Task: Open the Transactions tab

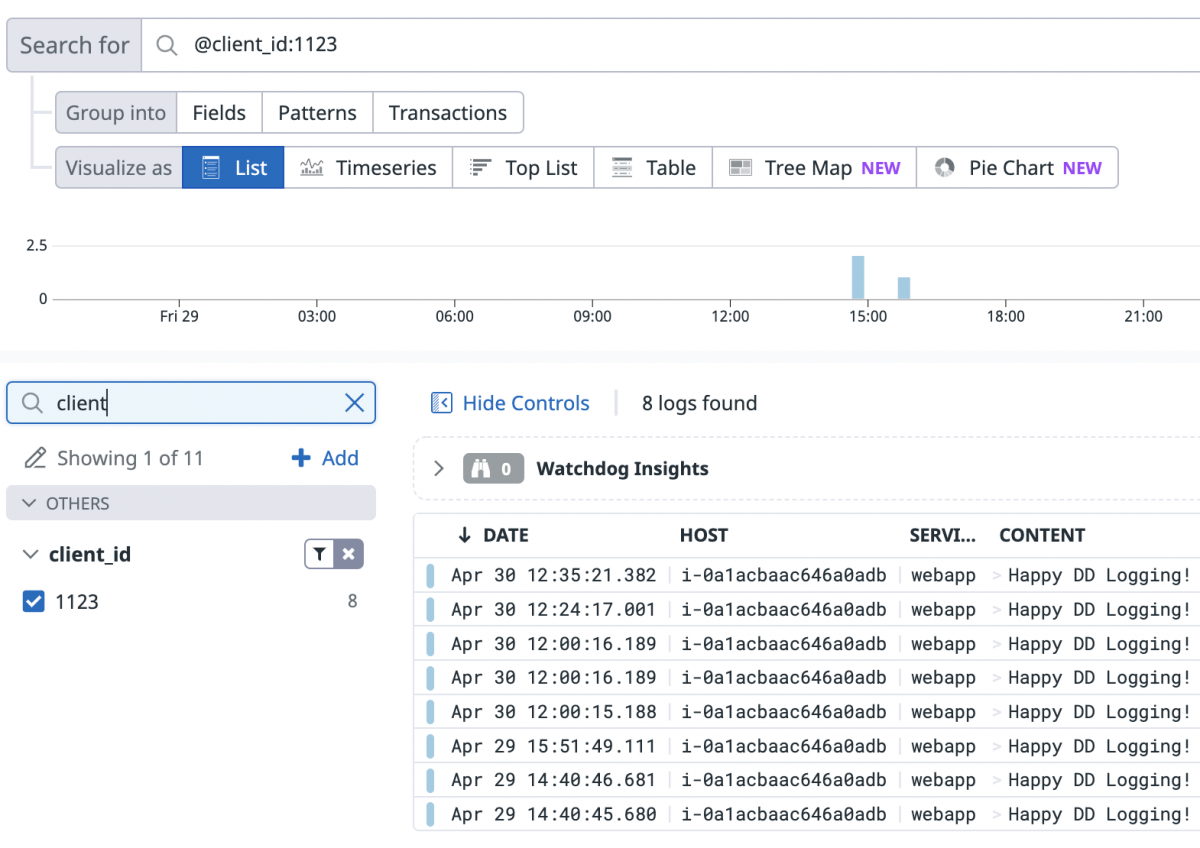Action: (x=448, y=112)
